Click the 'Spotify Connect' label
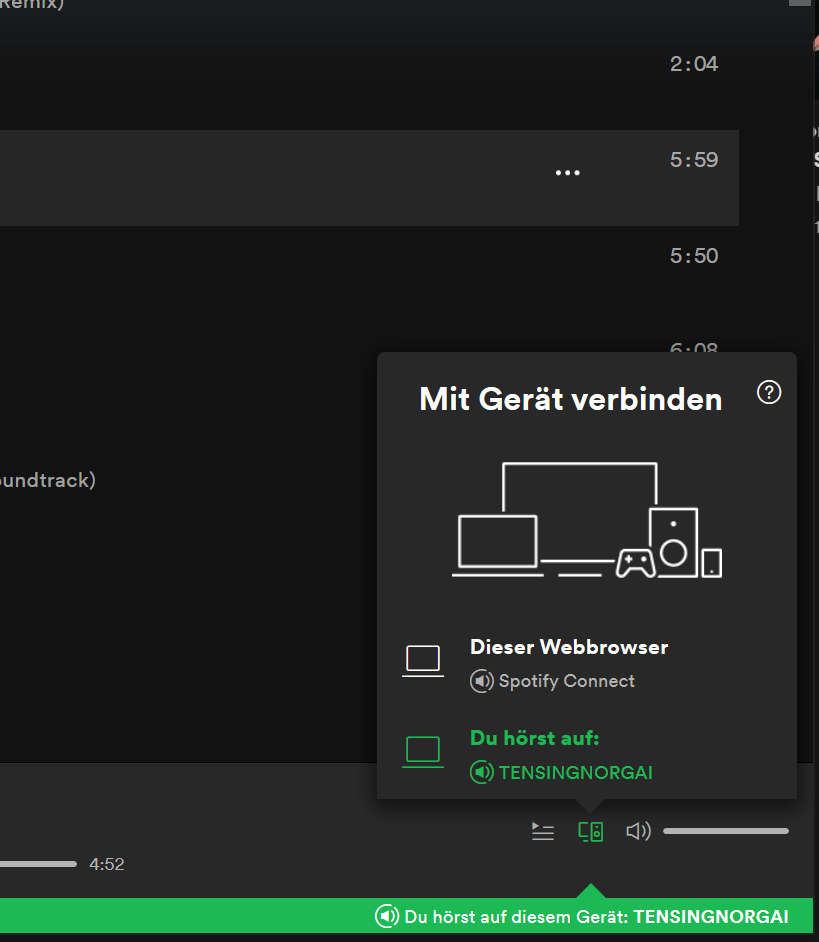Image resolution: width=819 pixels, height=942 pixels. point(566,681)
